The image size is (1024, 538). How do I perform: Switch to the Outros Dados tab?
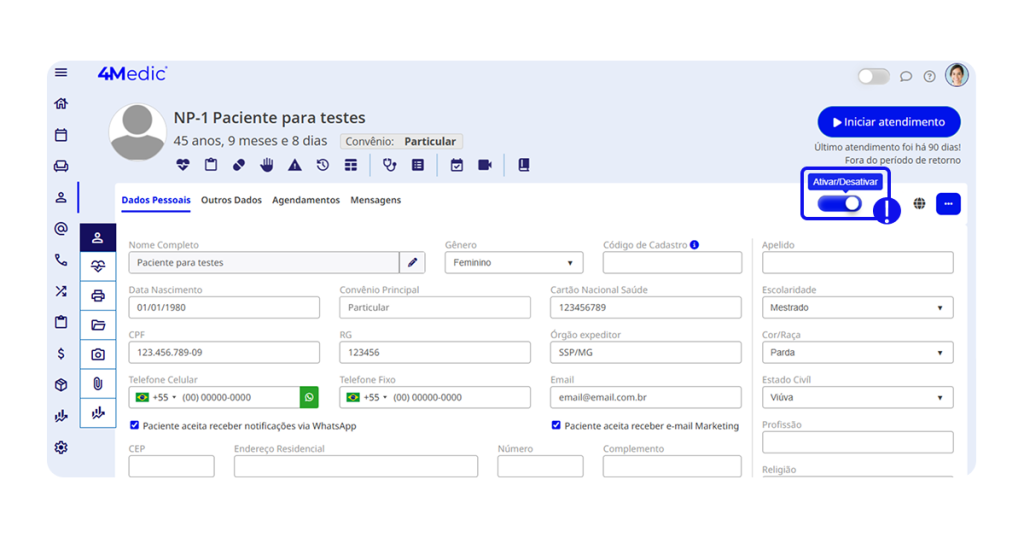point(231,200)
